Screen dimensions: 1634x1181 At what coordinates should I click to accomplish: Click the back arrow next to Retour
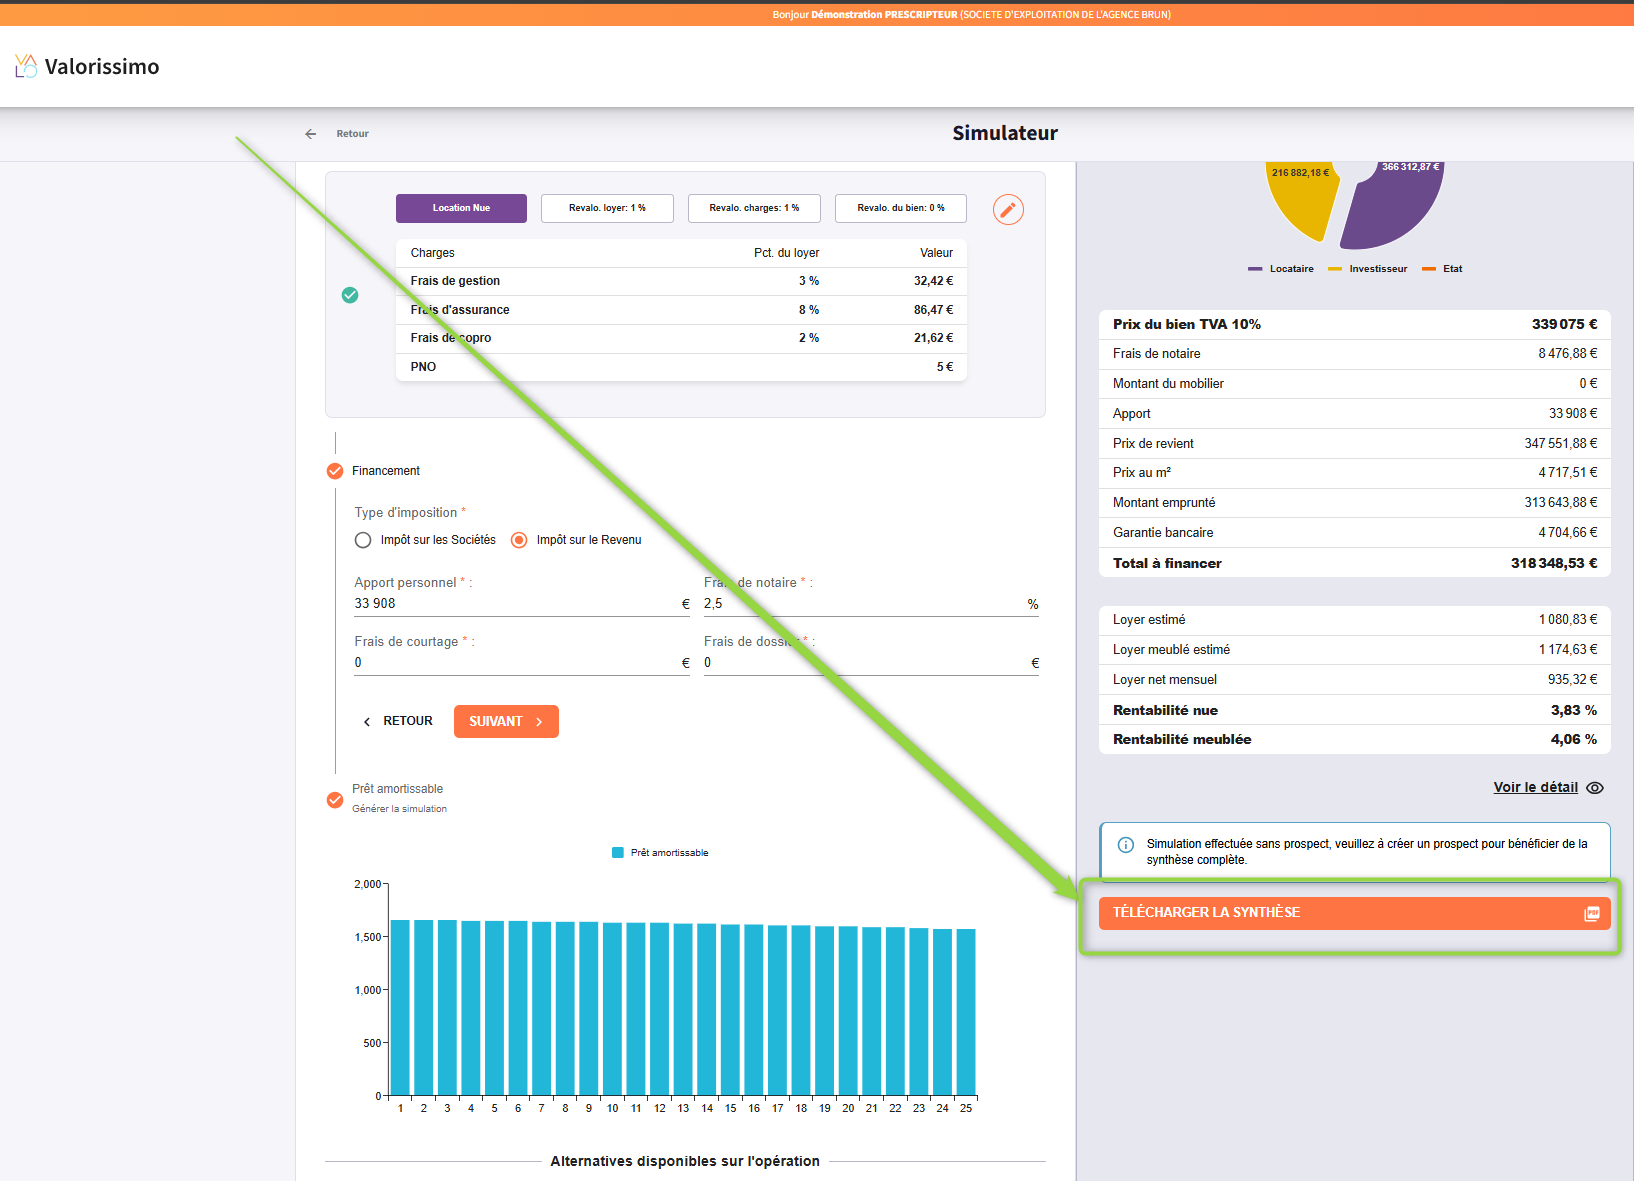(311, 134)
